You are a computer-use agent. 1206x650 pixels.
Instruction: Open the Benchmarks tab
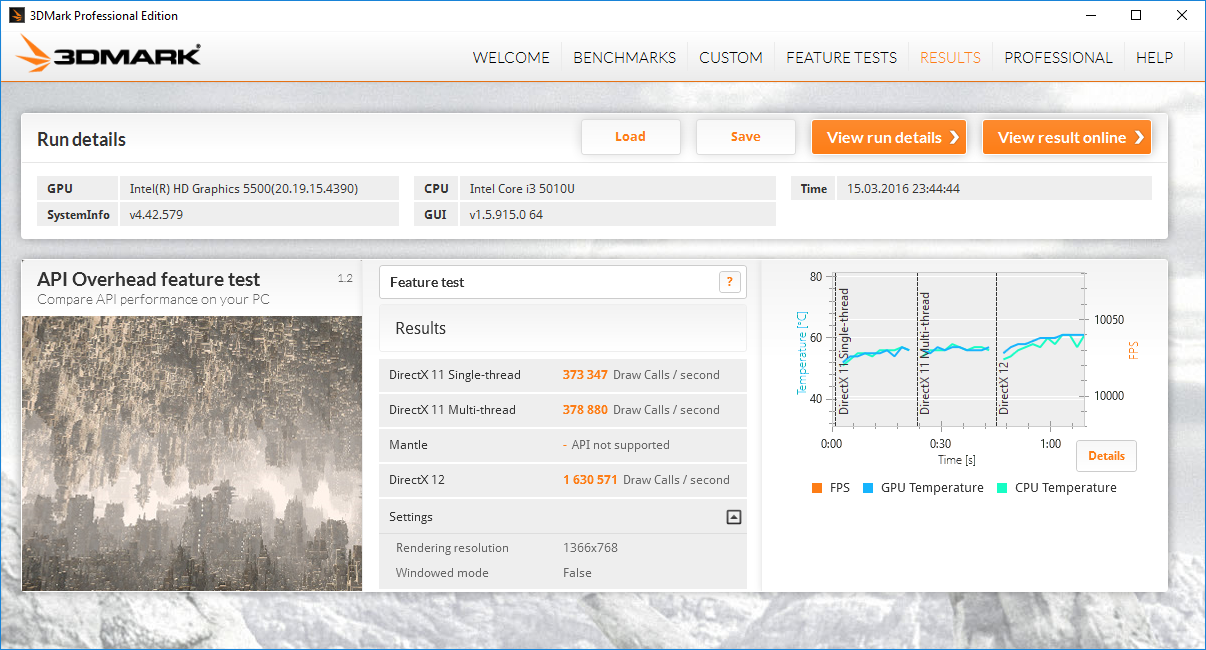[x=624, y=58]
